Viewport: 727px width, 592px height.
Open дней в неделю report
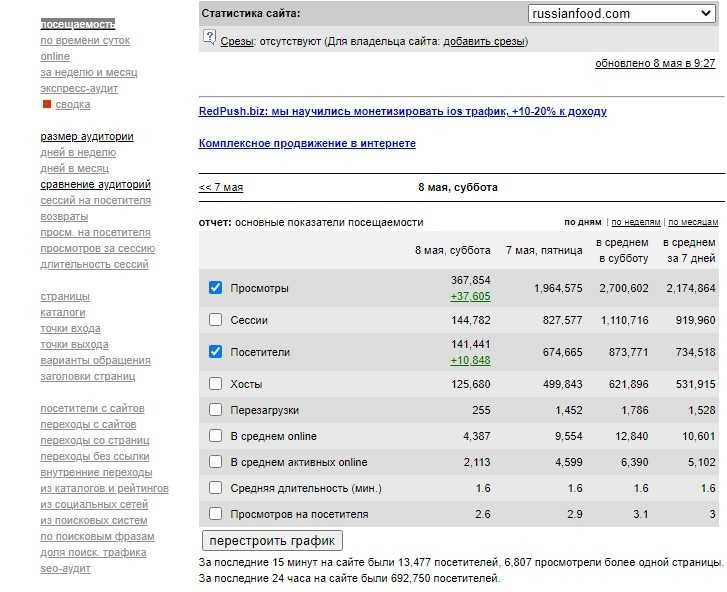pyautogui.click(x=78, y=152)
